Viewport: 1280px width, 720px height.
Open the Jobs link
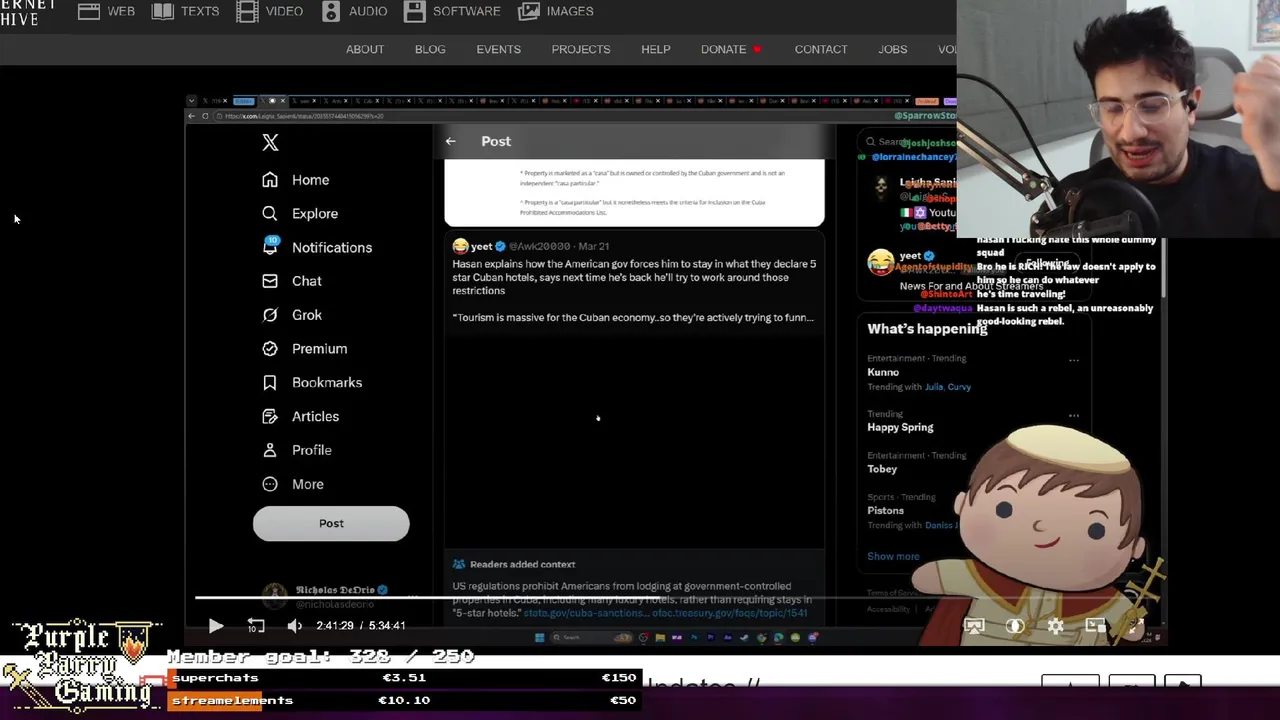point(893,49)
